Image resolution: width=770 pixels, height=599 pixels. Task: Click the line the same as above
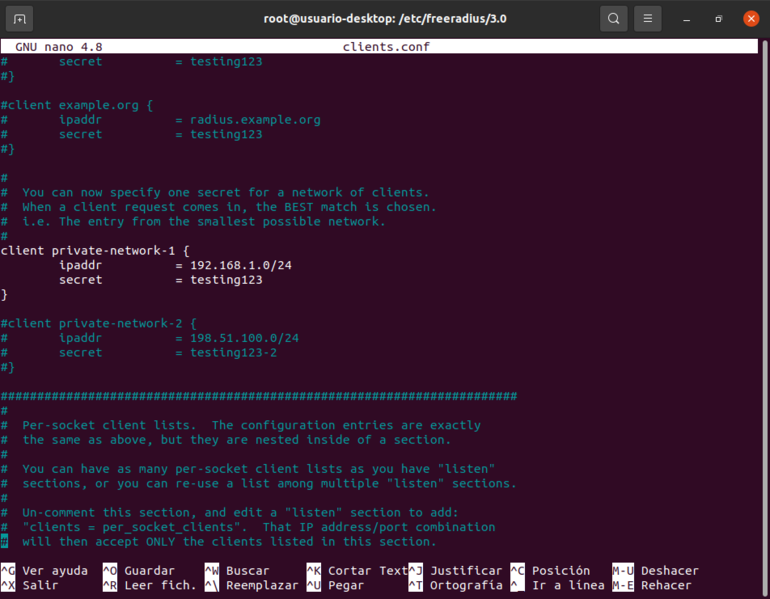click(x=226, y=440)
